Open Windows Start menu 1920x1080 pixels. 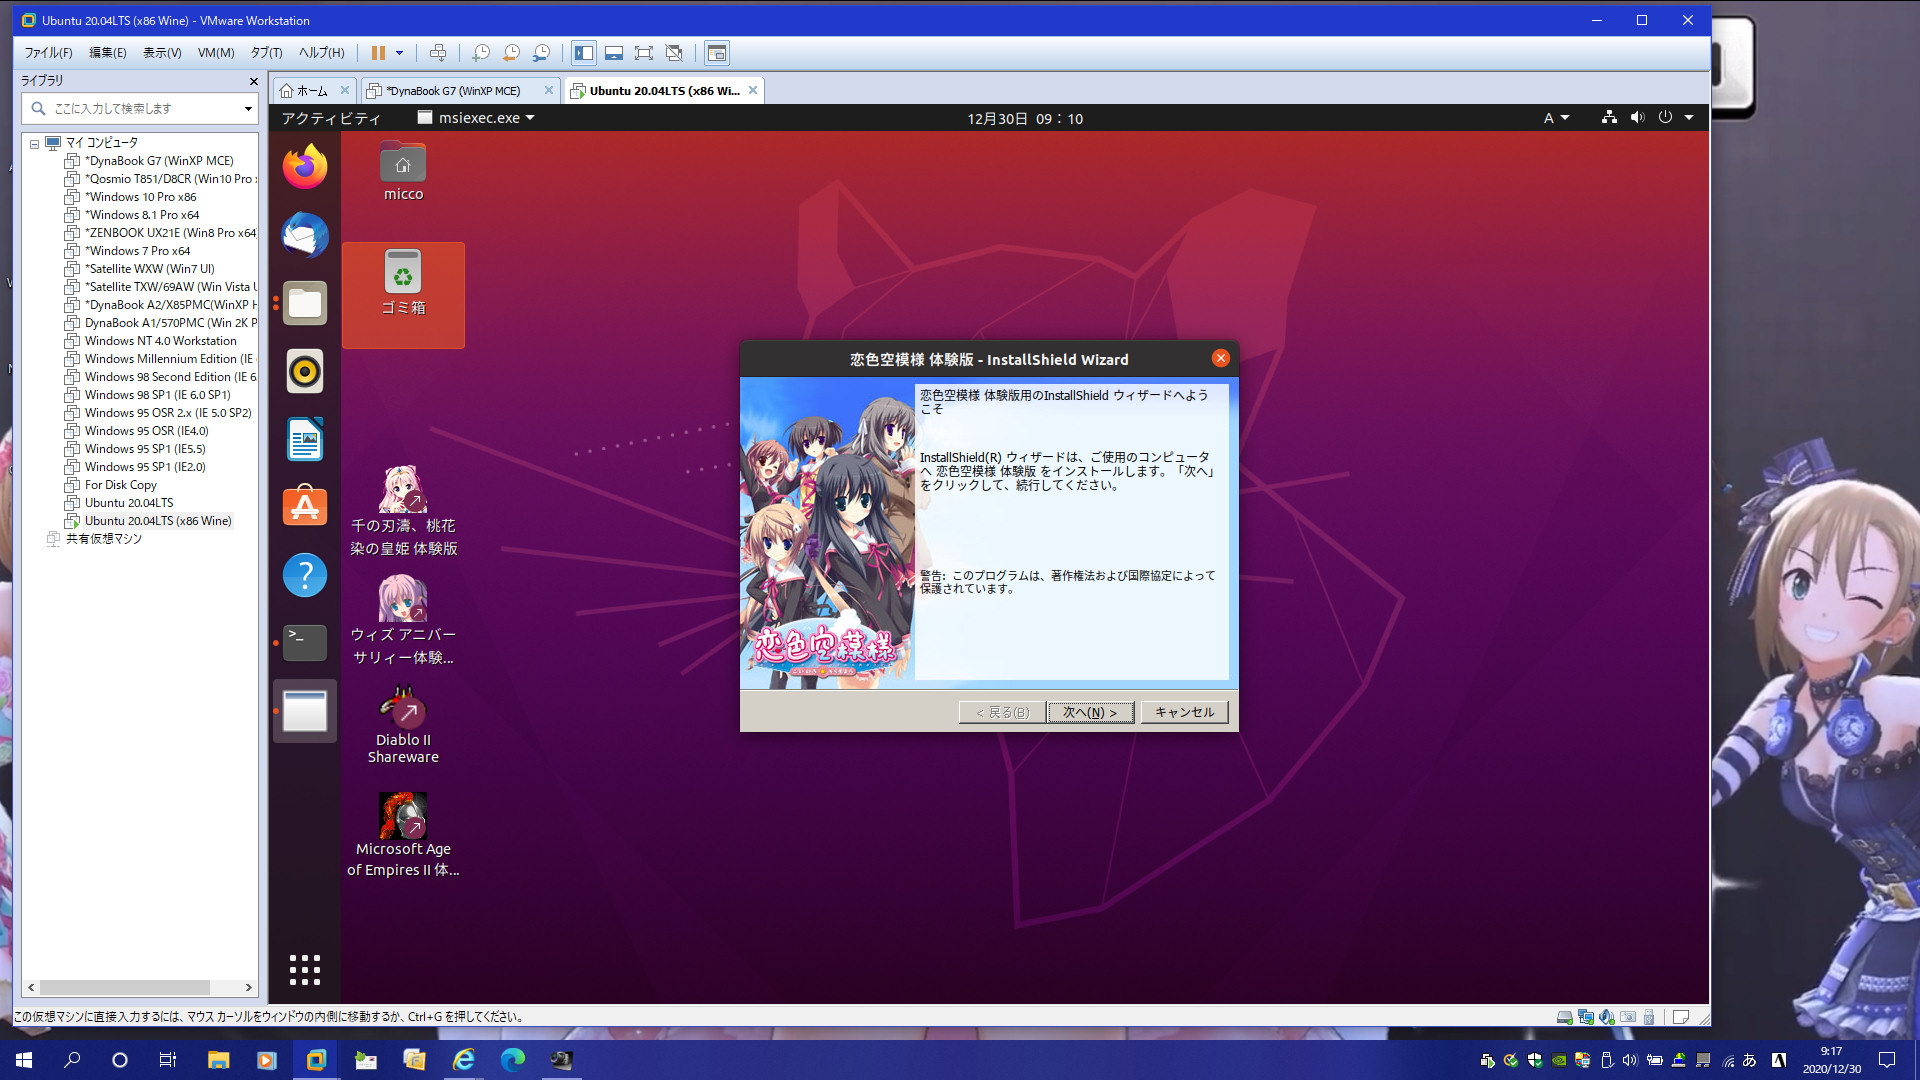(x=24, y=1060)
